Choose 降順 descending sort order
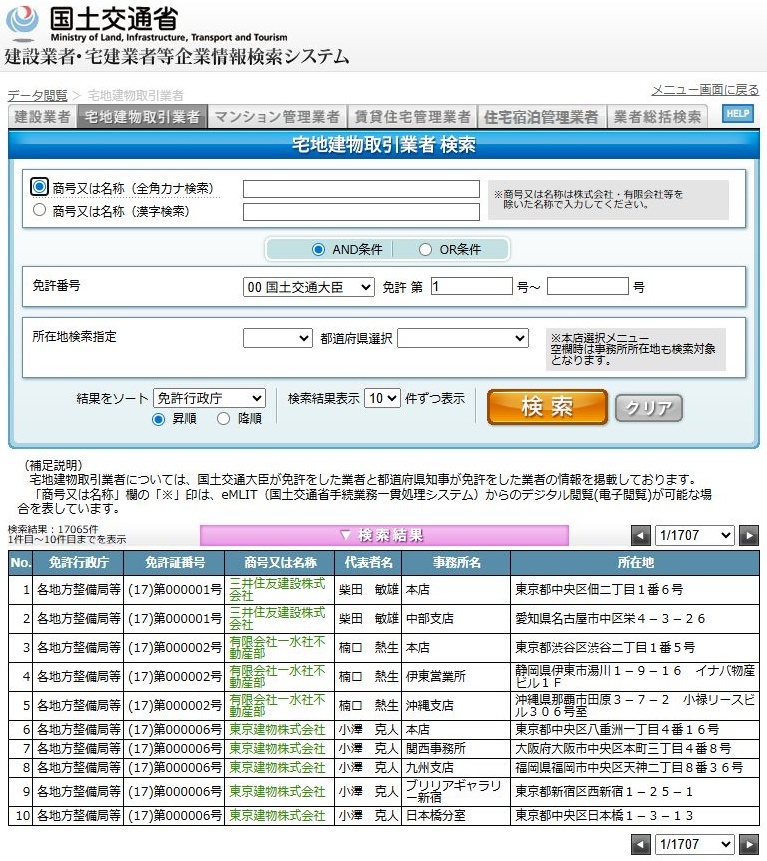This screenshot has height=861, width=767. pos(223,419)
